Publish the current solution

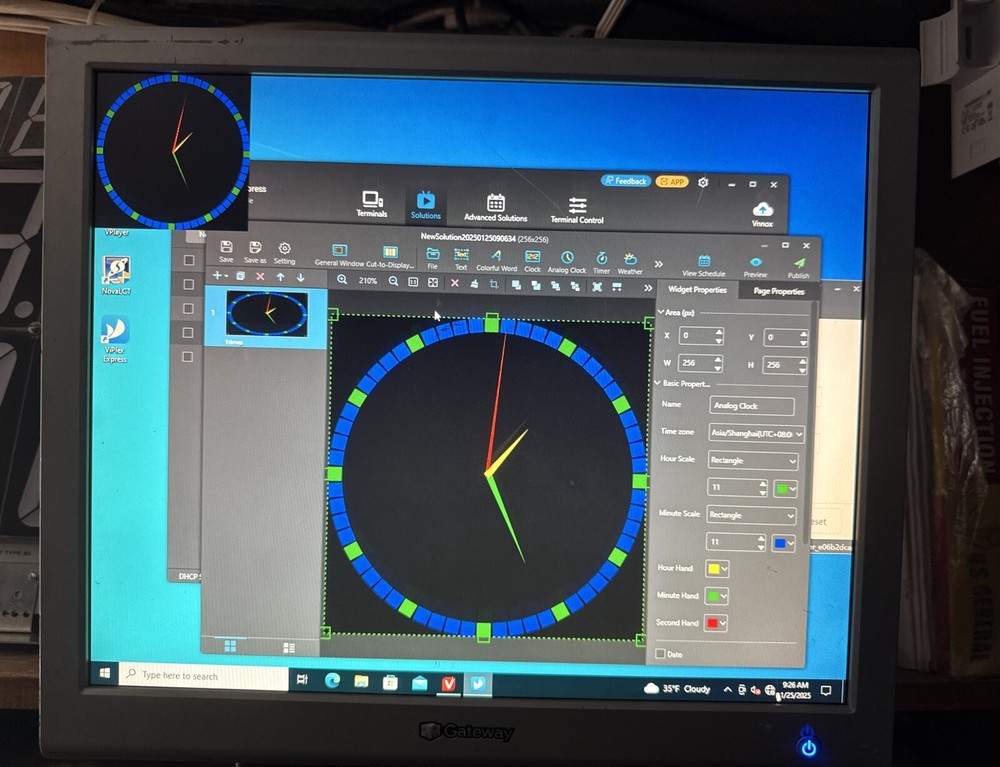click(799, 262)
